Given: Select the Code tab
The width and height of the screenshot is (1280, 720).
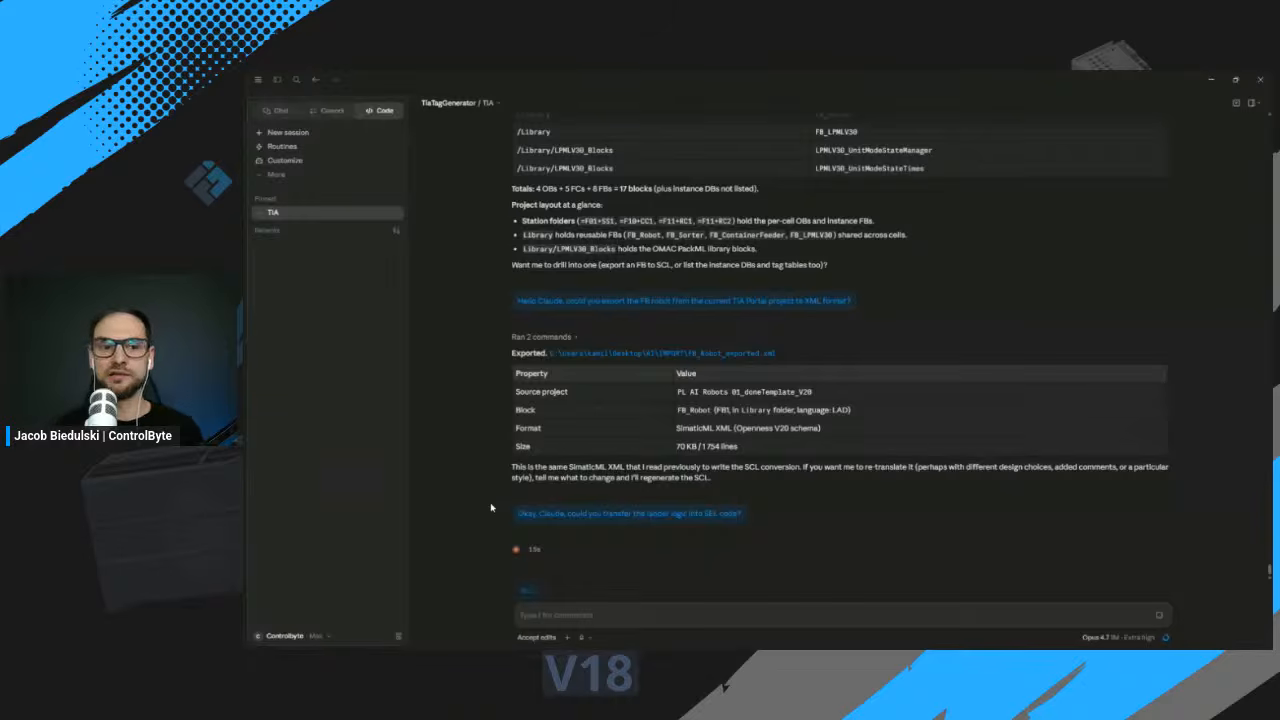Looking at the screenshot, I should pos(380,111).
